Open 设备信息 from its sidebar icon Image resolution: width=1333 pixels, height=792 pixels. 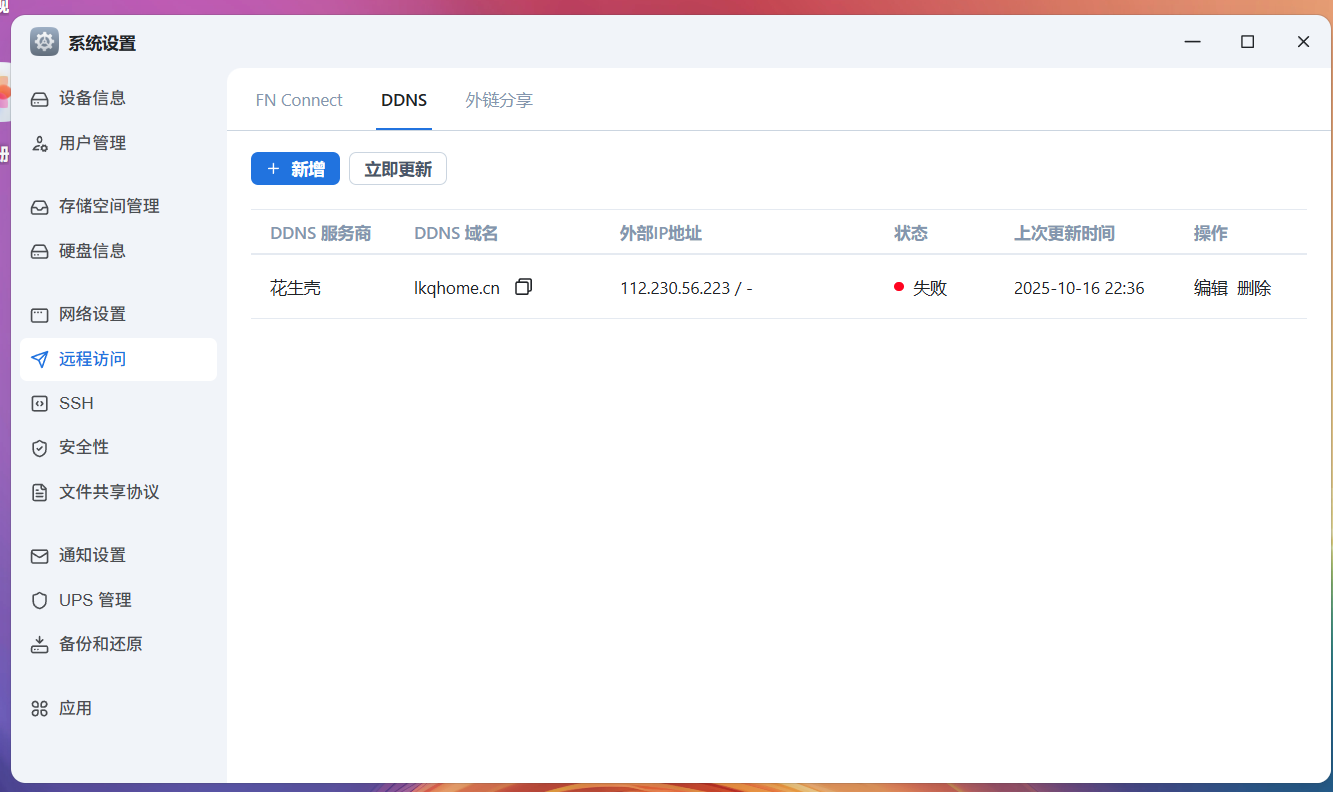pyautogui.click(x=40, y=99)
